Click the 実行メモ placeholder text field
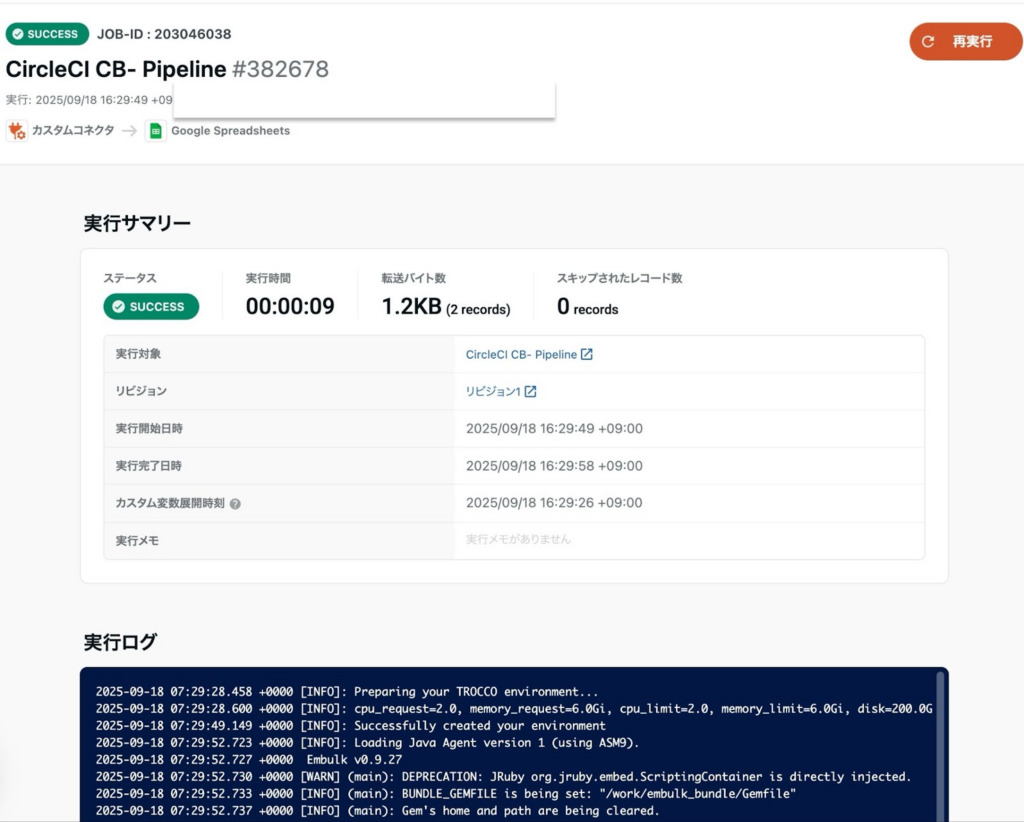 [518, 539]
